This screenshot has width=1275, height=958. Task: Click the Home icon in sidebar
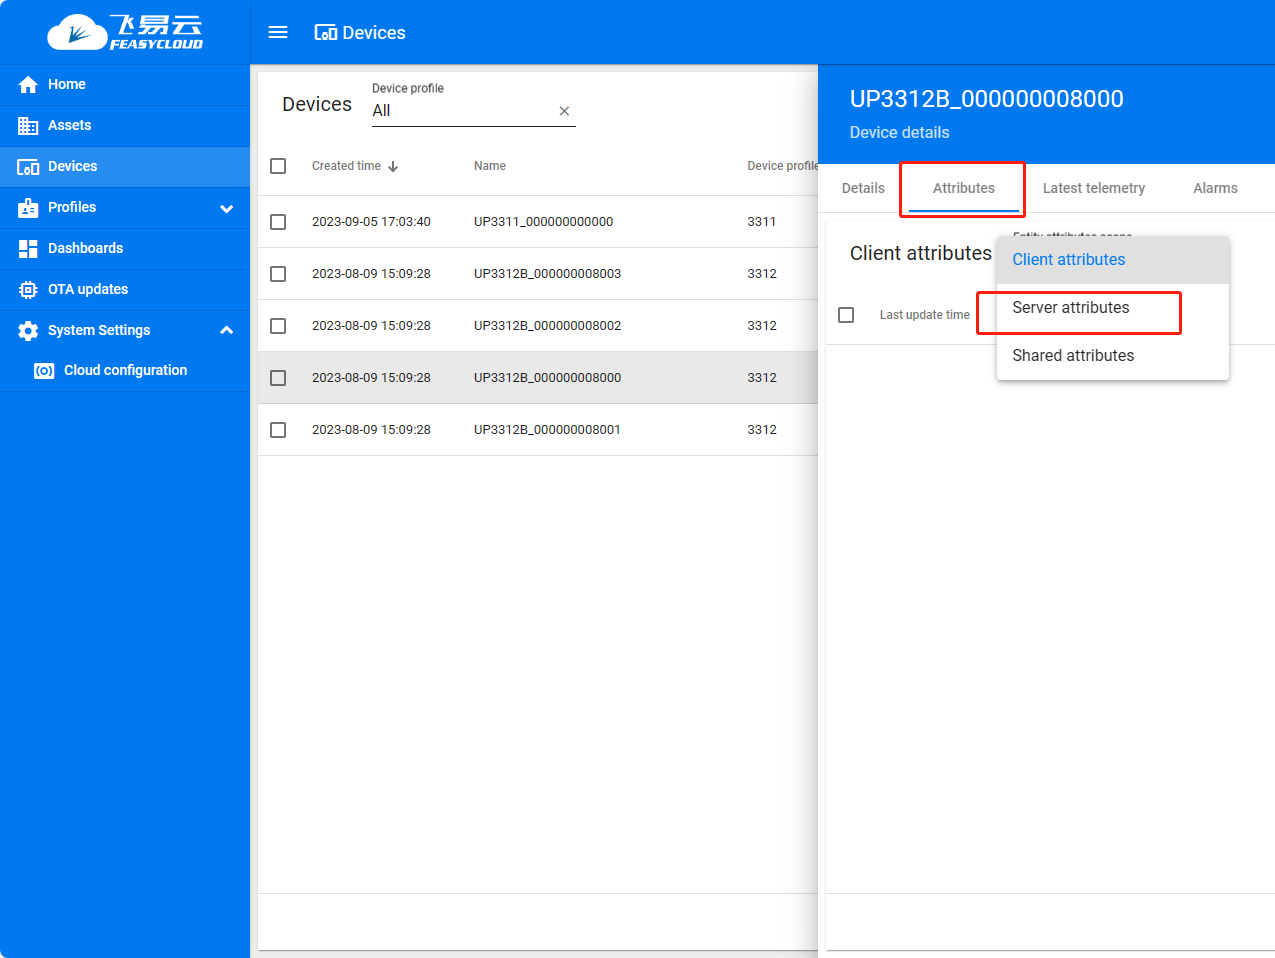[x=28, y=85]
